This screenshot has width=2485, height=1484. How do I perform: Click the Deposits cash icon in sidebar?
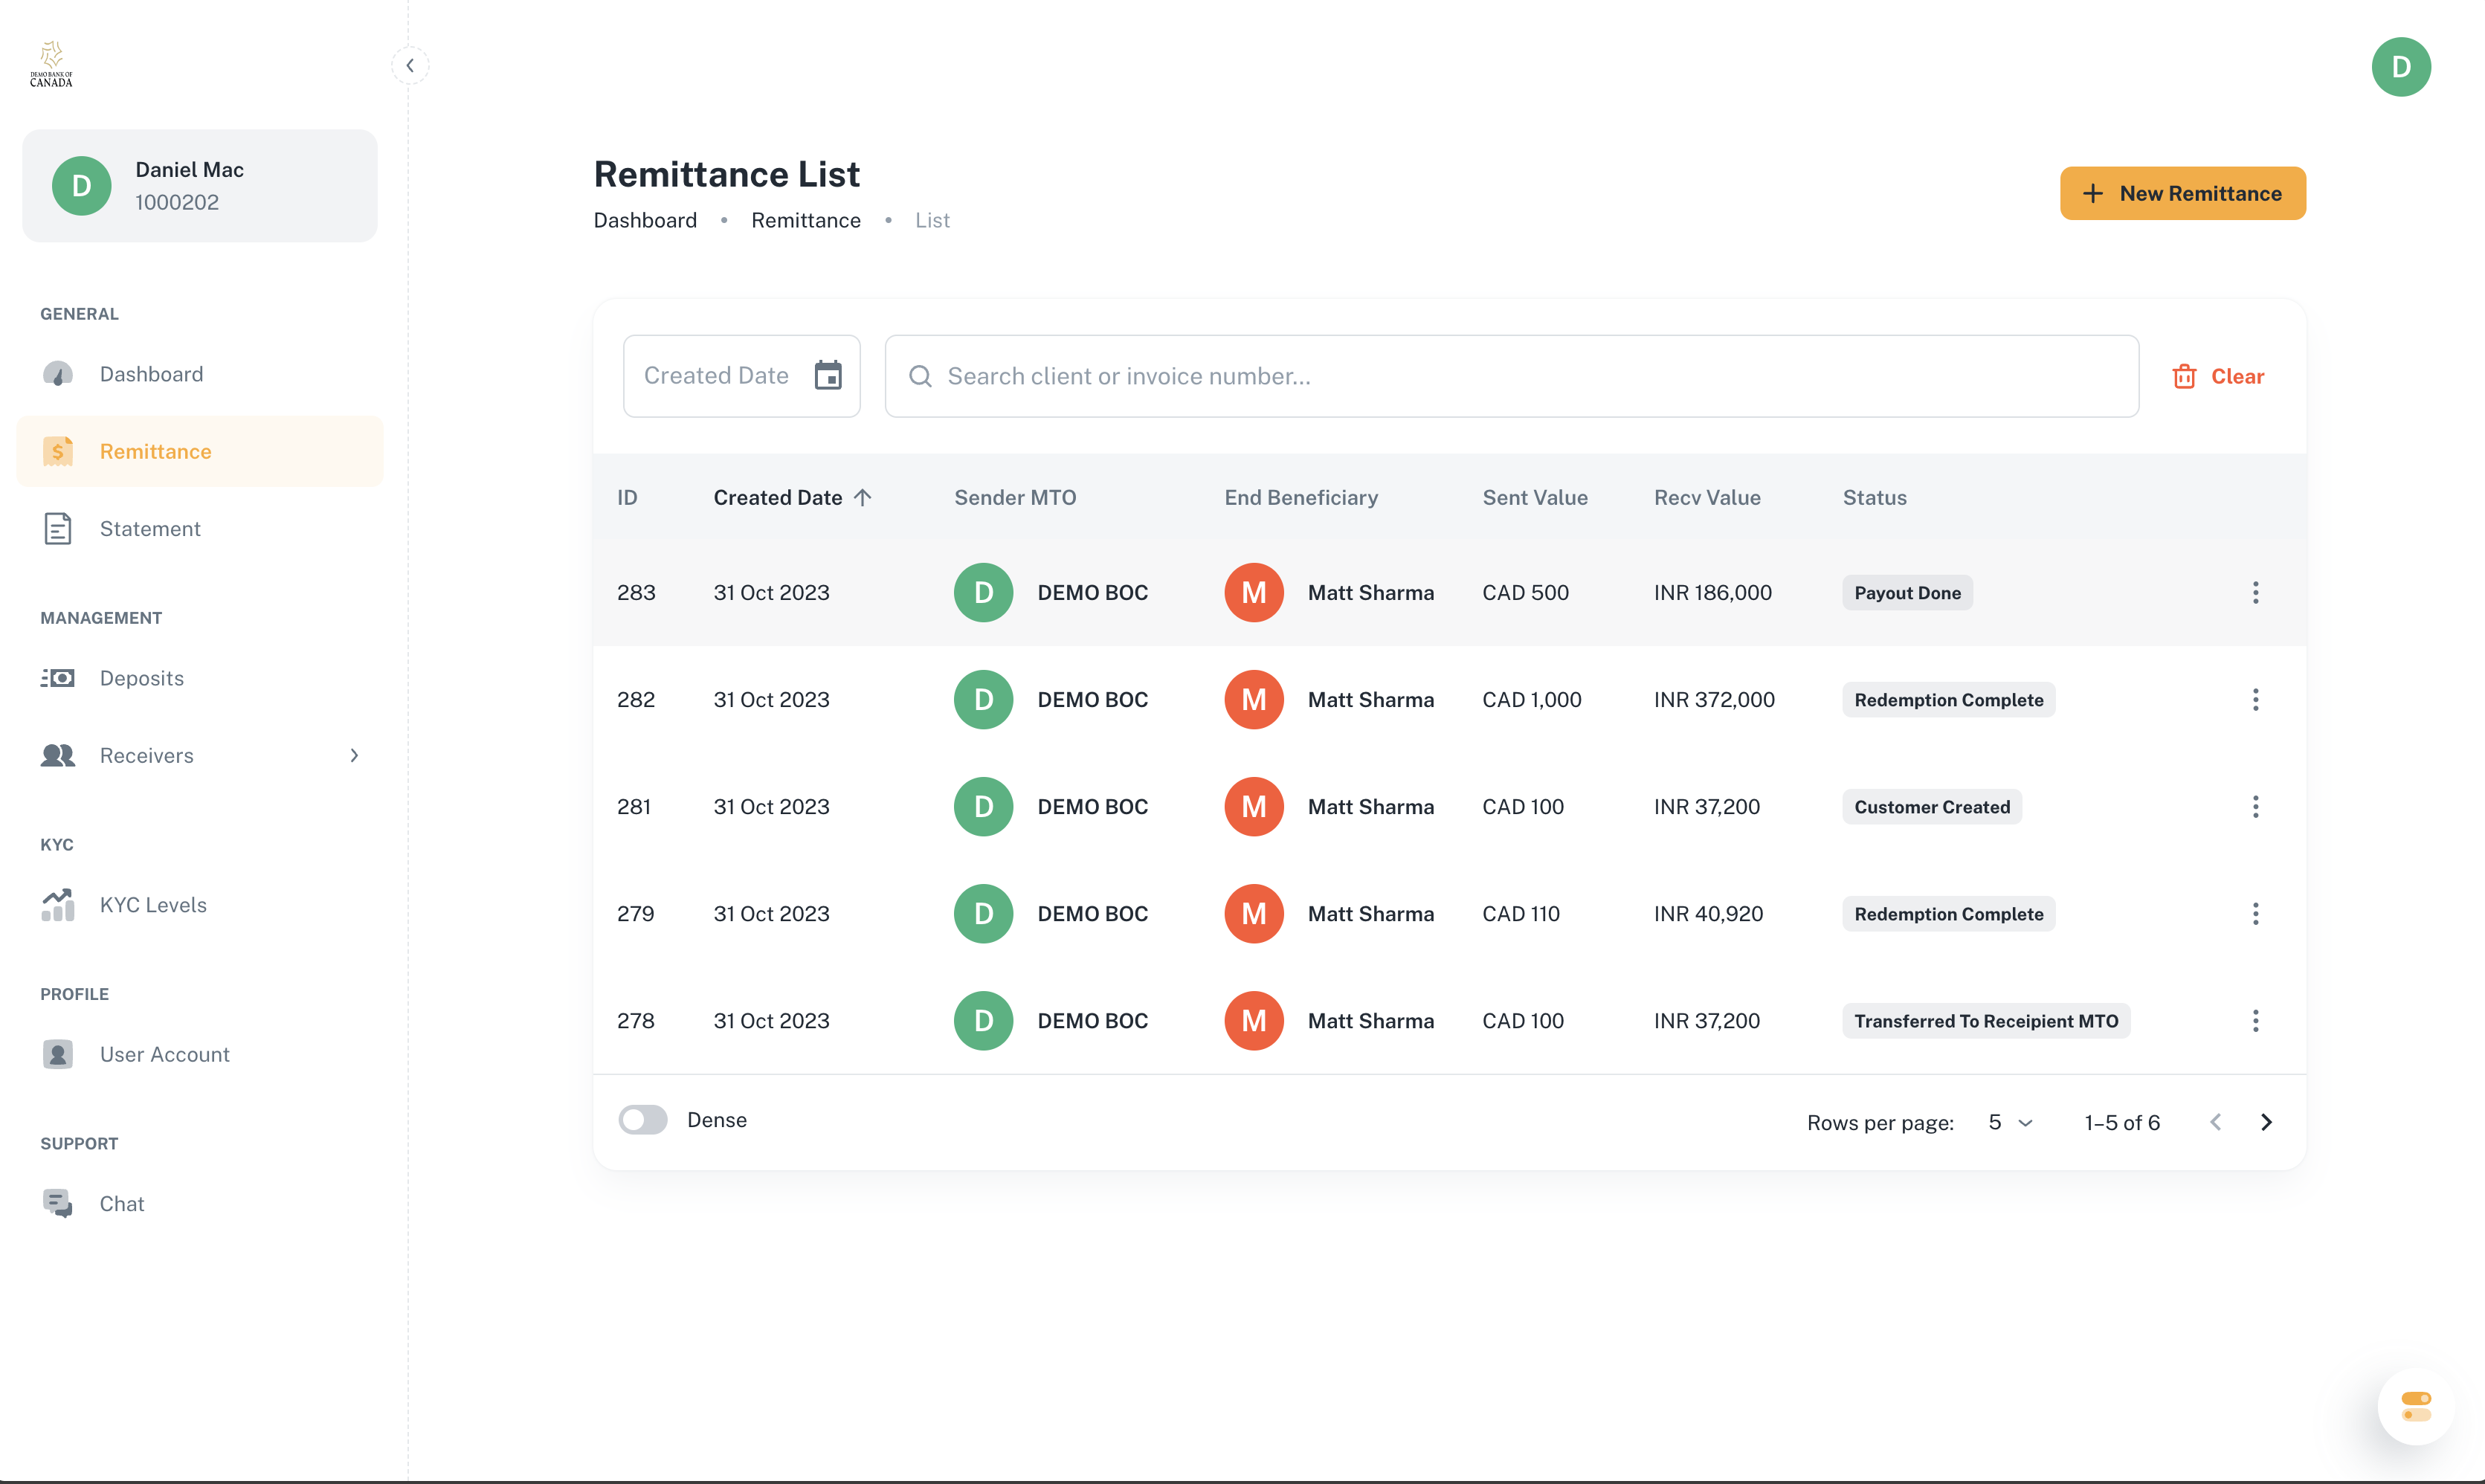pos(58,678)
